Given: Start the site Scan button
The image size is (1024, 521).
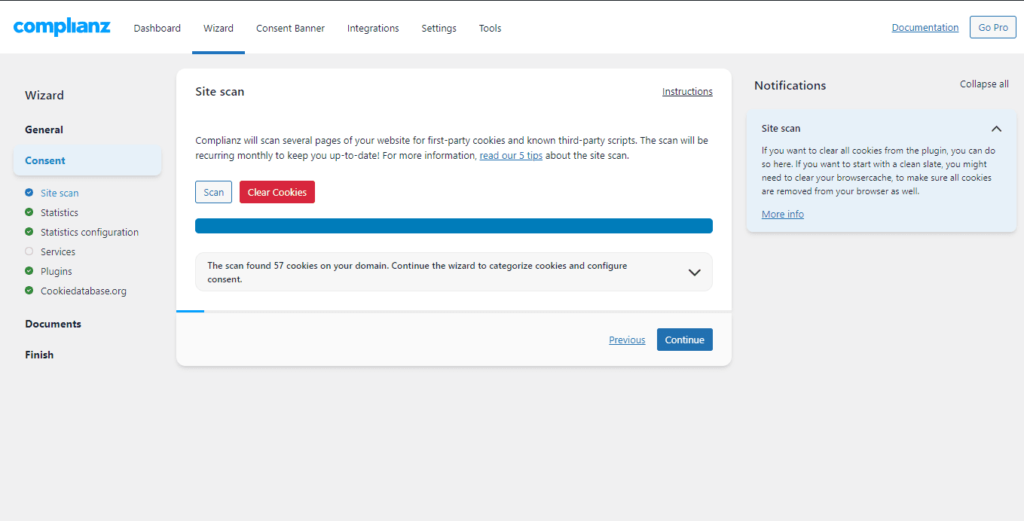Looking at the screenshot, I should [x=213, y=192].
